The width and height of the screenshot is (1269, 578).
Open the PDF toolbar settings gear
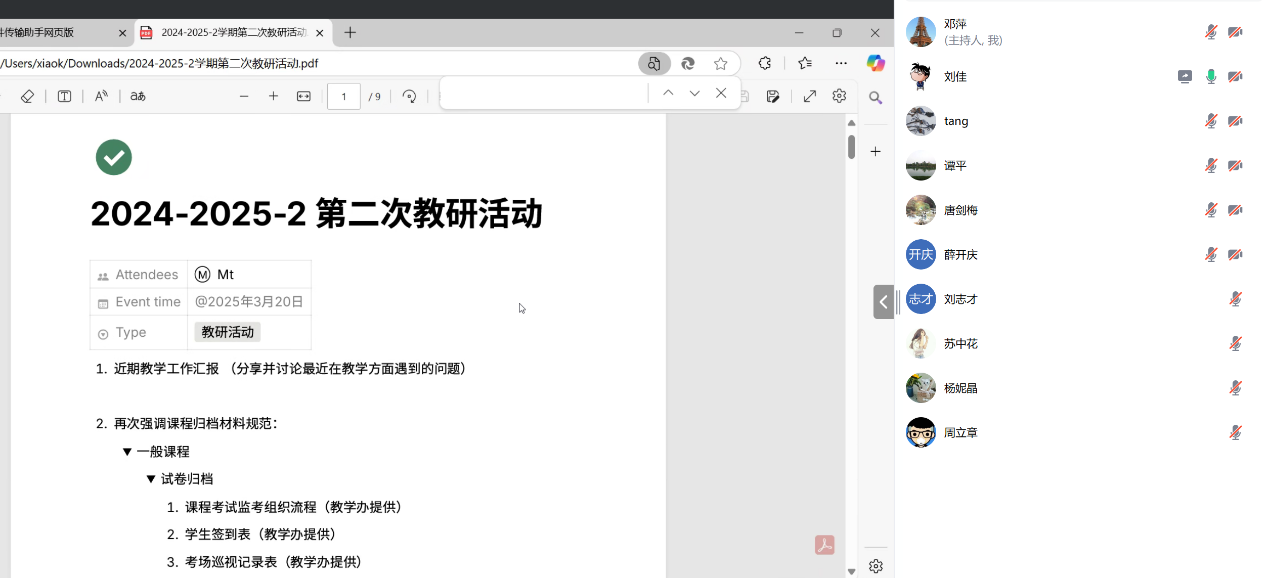pos(839,96)
